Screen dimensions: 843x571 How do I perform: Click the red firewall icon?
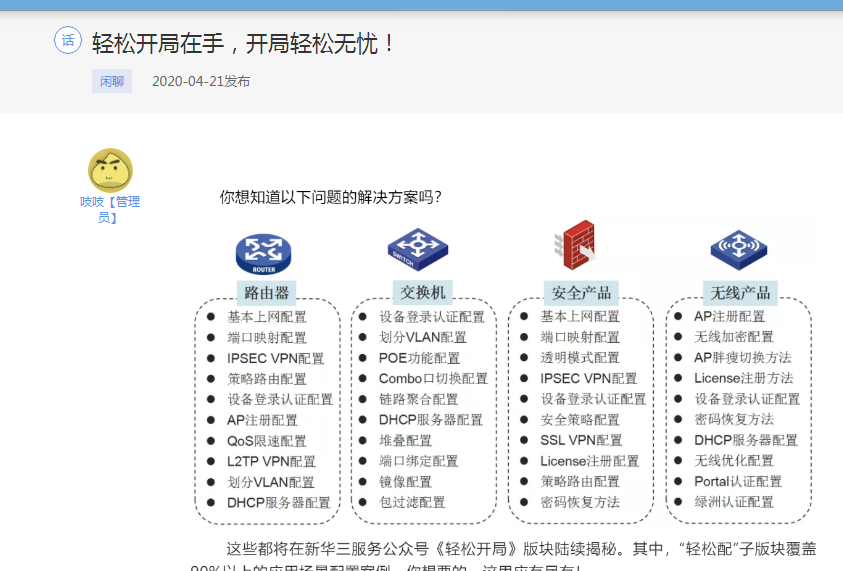click(576, 245)
